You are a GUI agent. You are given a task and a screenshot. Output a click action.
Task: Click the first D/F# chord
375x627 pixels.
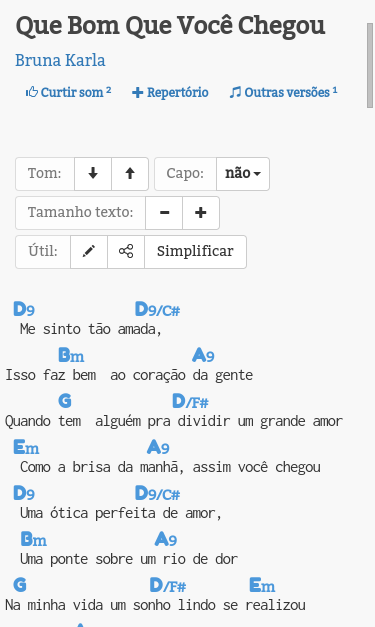(190, 401)
